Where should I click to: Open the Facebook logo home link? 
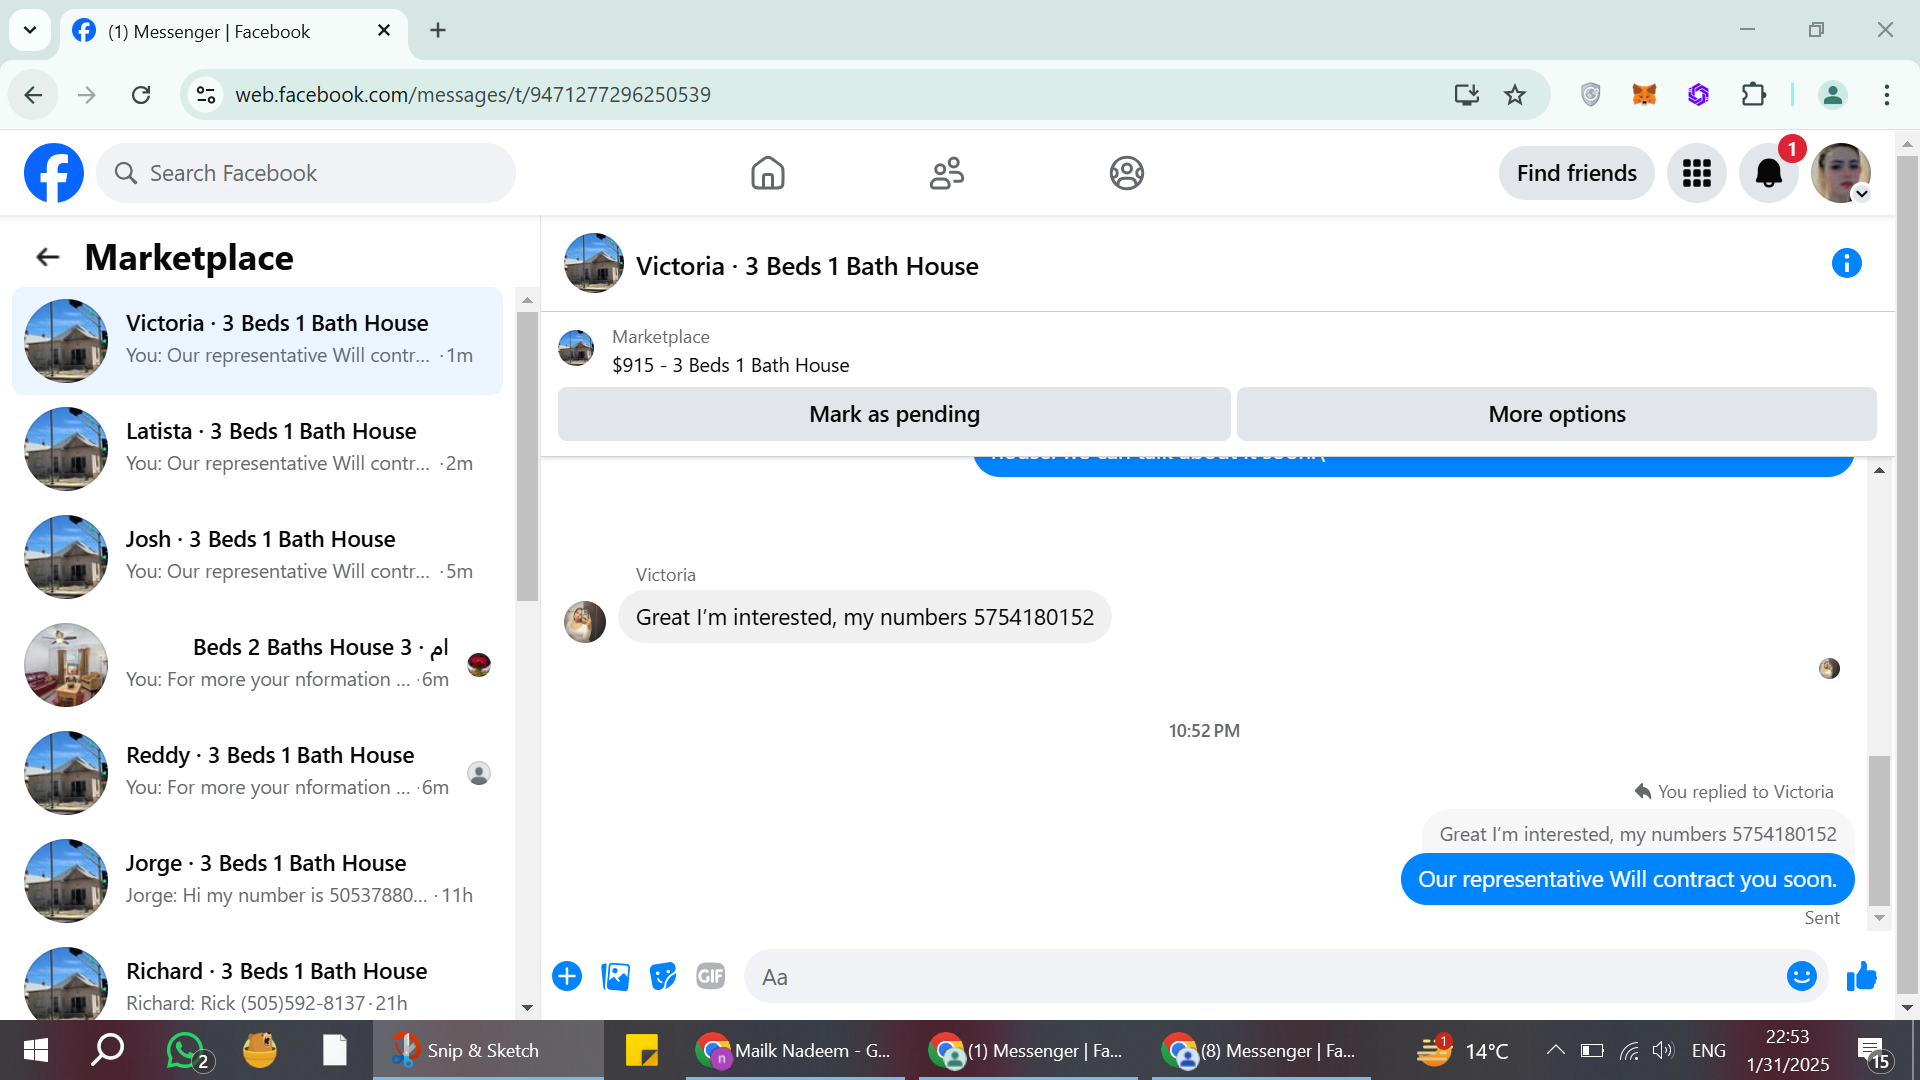[54, 173]
